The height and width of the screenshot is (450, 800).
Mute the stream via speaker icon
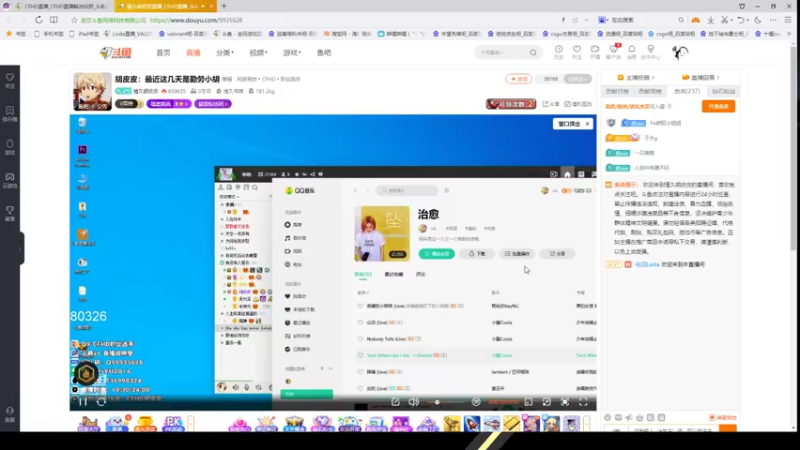[x=413, y=402]
